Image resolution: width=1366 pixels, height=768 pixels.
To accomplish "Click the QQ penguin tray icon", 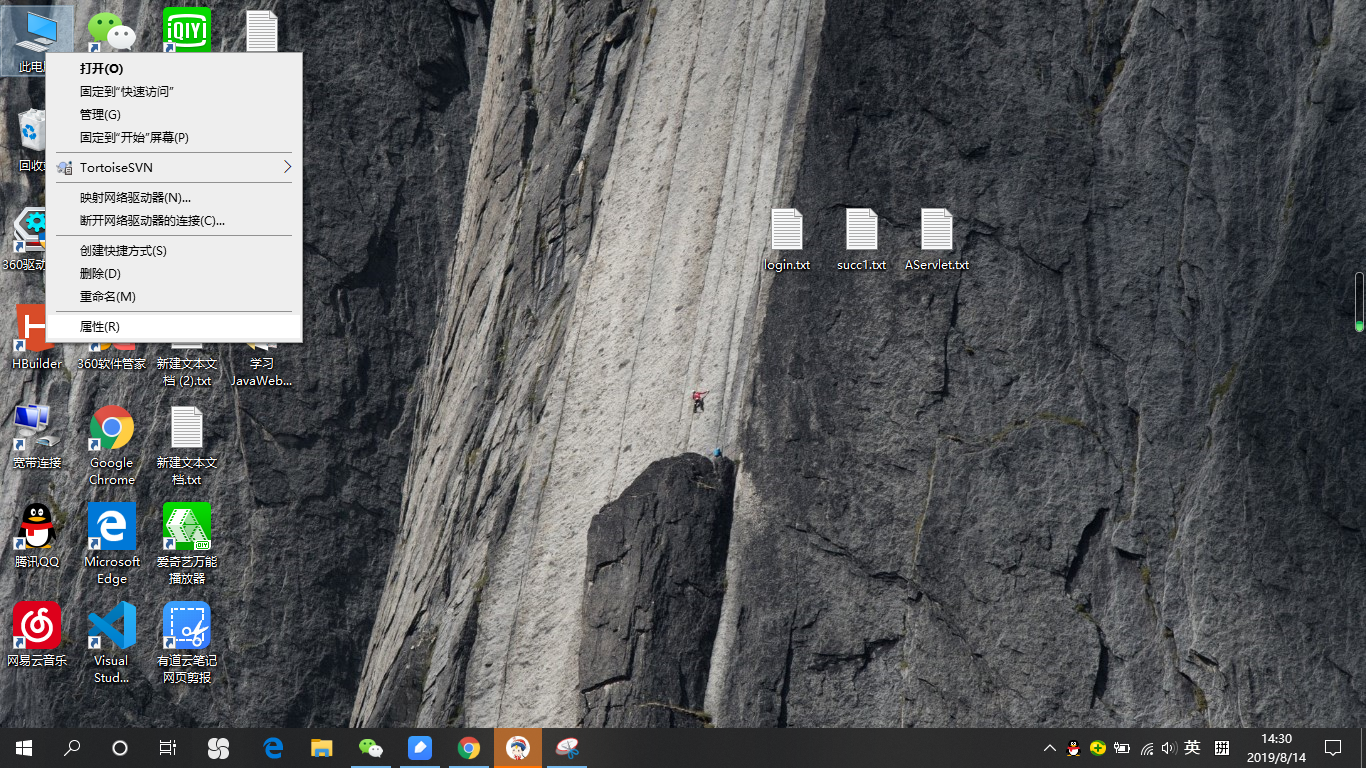I will pyautogui.click(x=1074, y=748).
